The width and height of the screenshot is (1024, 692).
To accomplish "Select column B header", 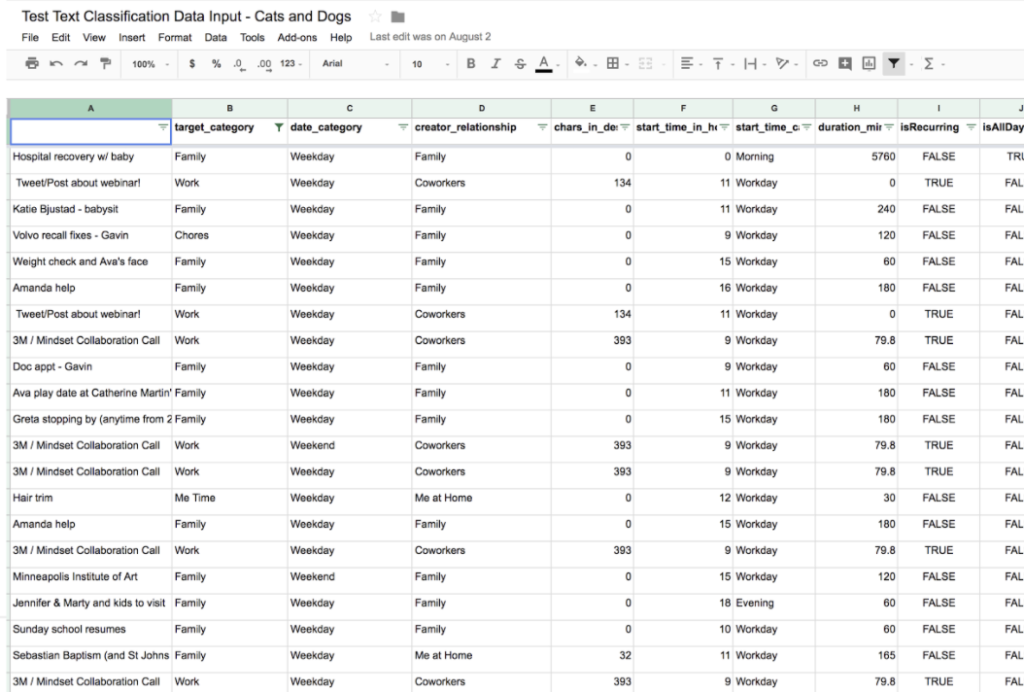I will pos(230,108).
